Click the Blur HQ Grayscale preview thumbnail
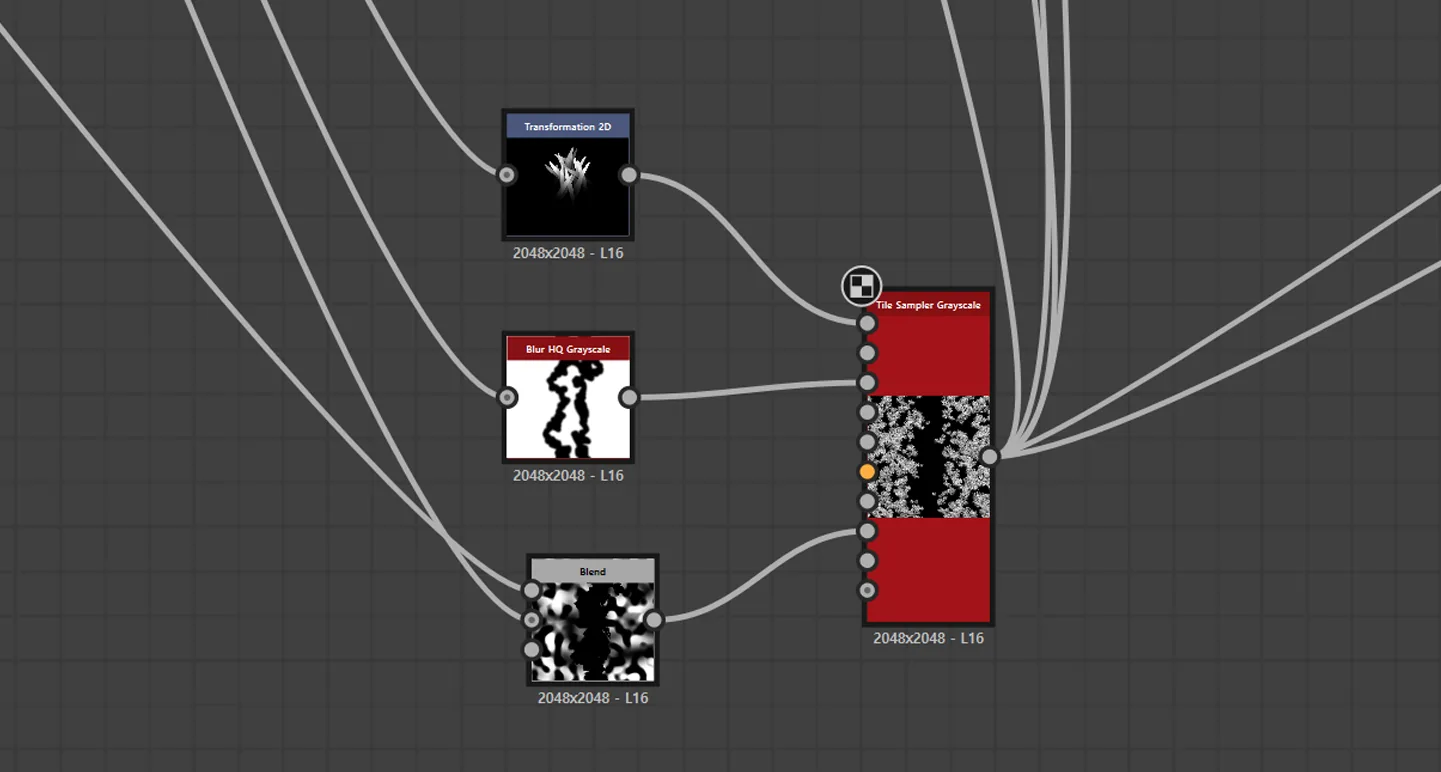The image size is (1441, 772). click(568, 409)
